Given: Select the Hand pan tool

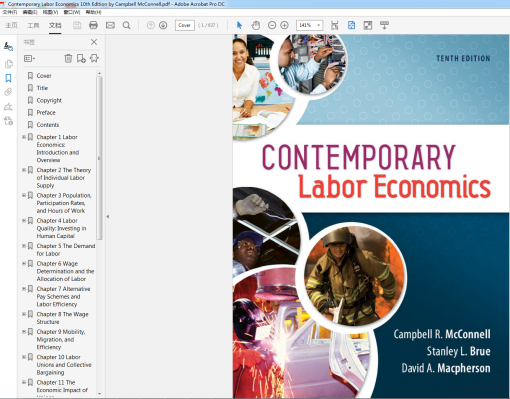Looking at the screenshot, I should [256, 25].
